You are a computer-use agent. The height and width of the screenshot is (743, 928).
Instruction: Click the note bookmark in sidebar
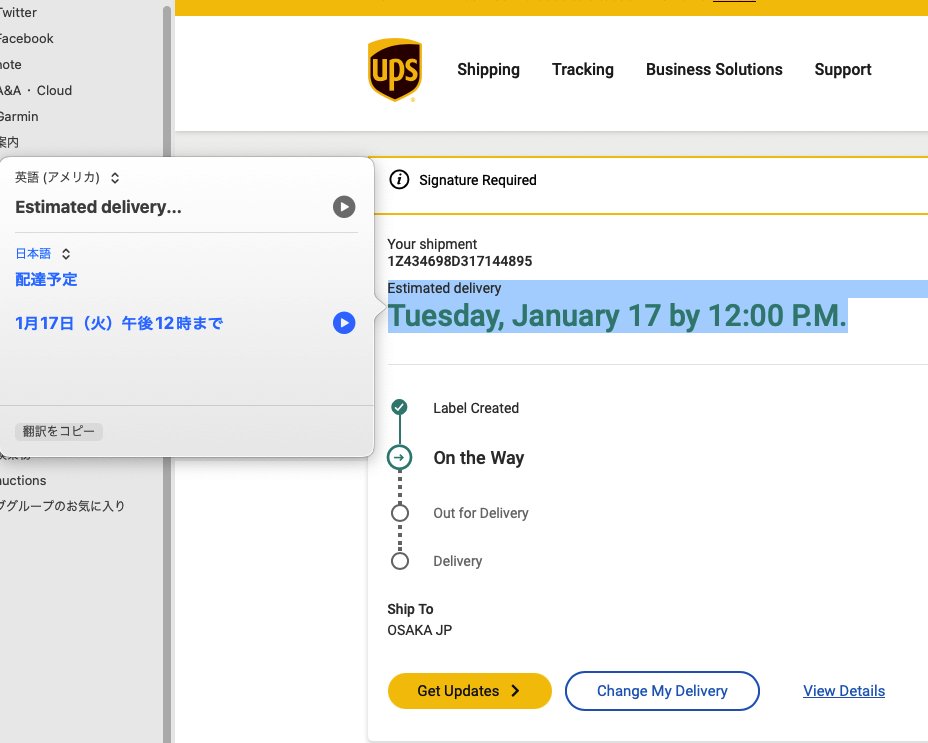coord(11,65)
